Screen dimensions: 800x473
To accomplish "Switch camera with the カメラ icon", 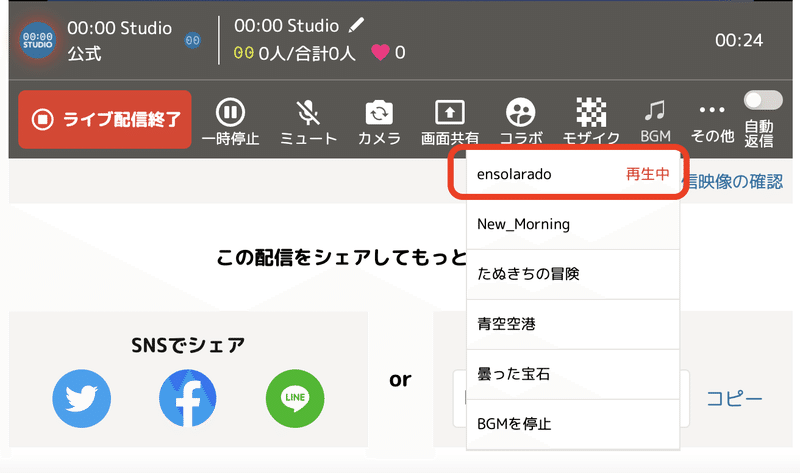I will (379, 121).
